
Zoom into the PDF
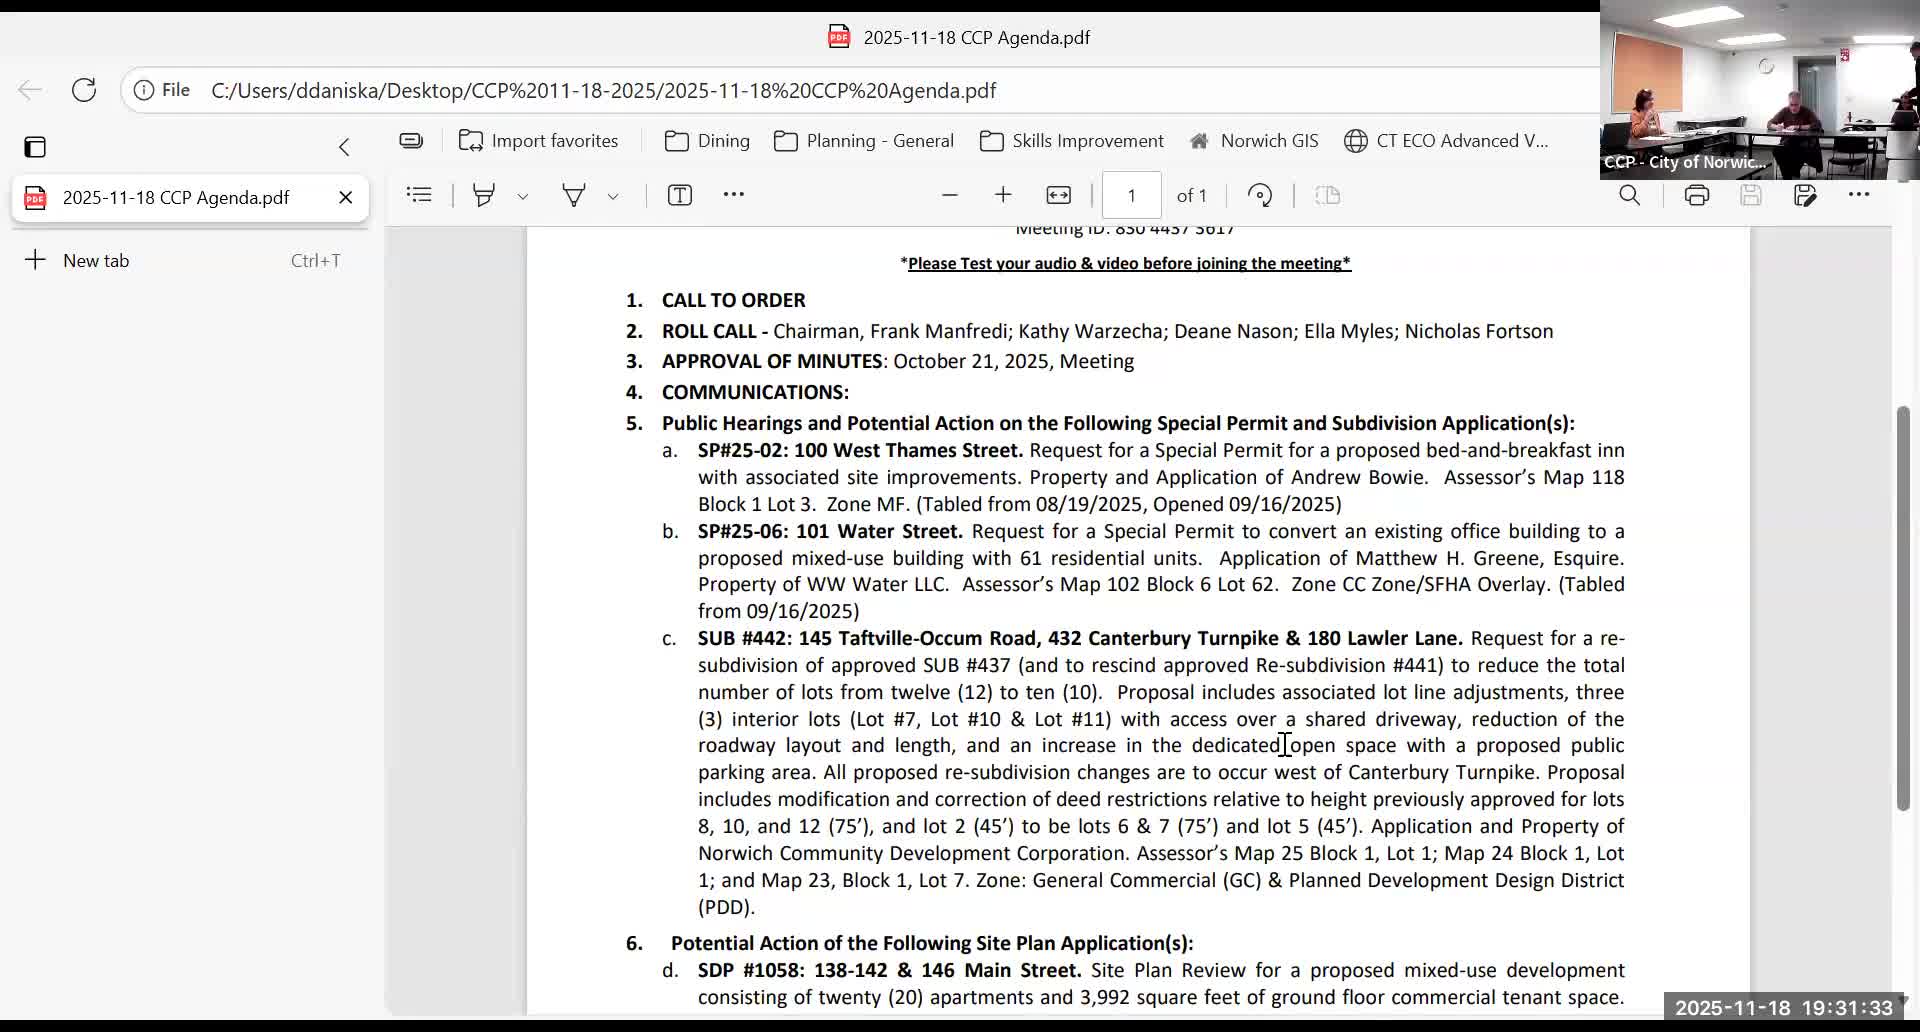1003,195
